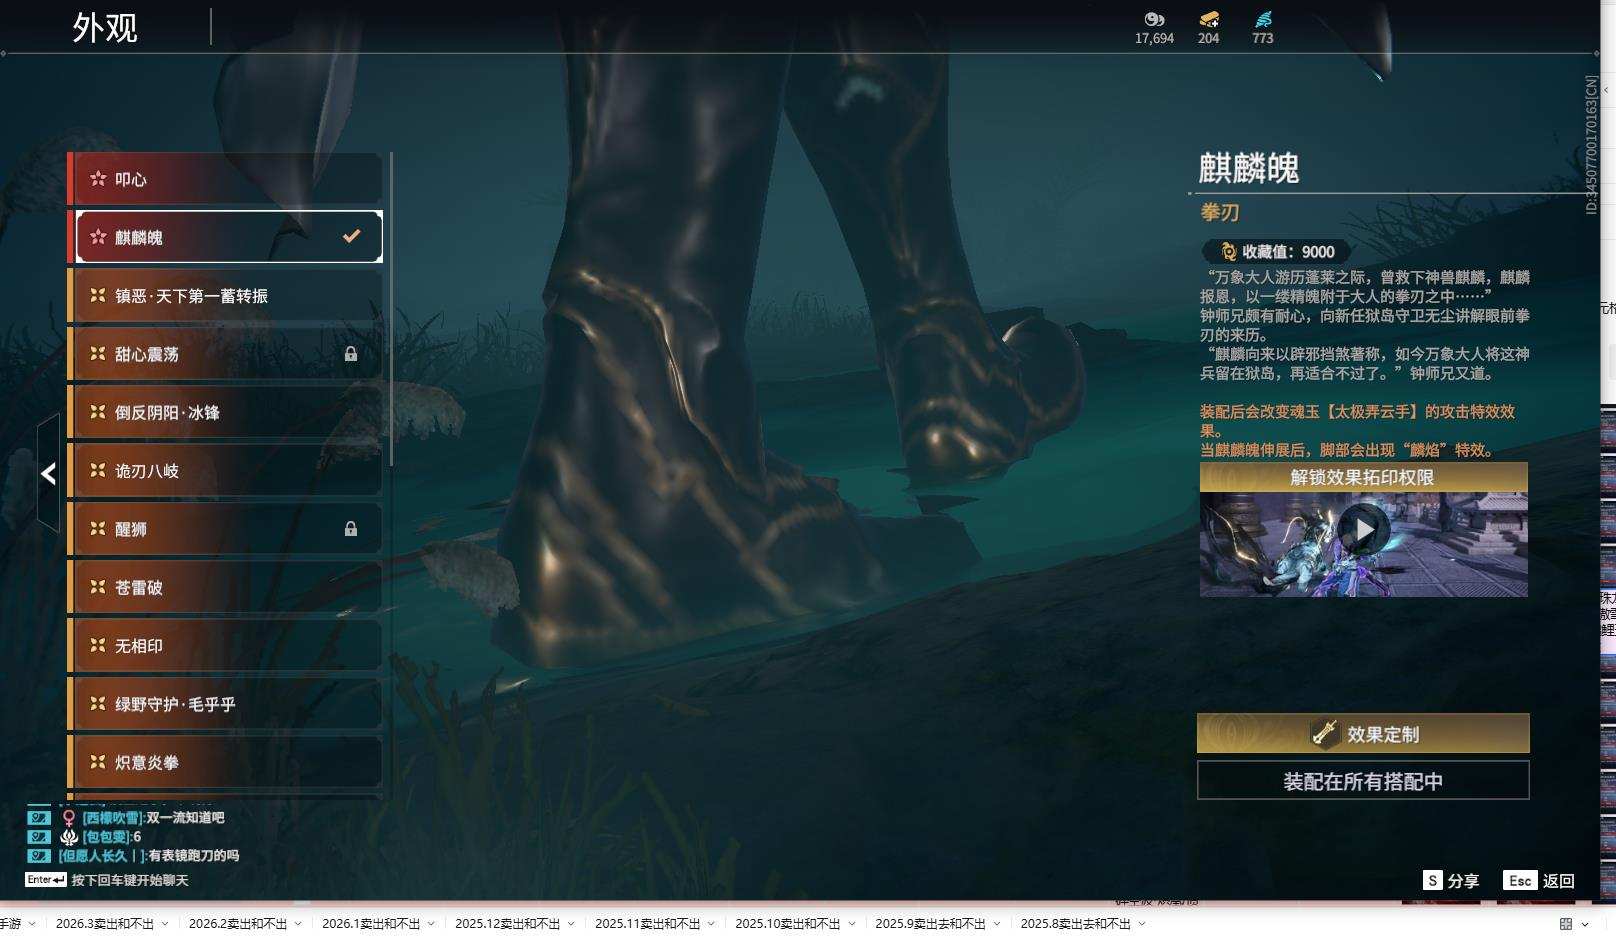This screenshot has width=1616, height=939.
Task: Click player name 西楼吹雪 in chat
Action: tap(113, 818)
